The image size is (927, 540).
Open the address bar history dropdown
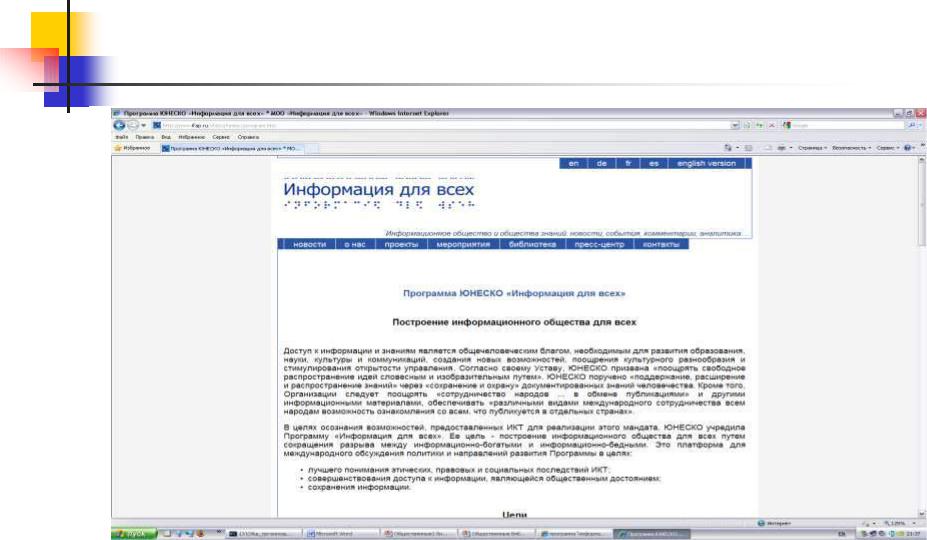[x=735, y=125]
